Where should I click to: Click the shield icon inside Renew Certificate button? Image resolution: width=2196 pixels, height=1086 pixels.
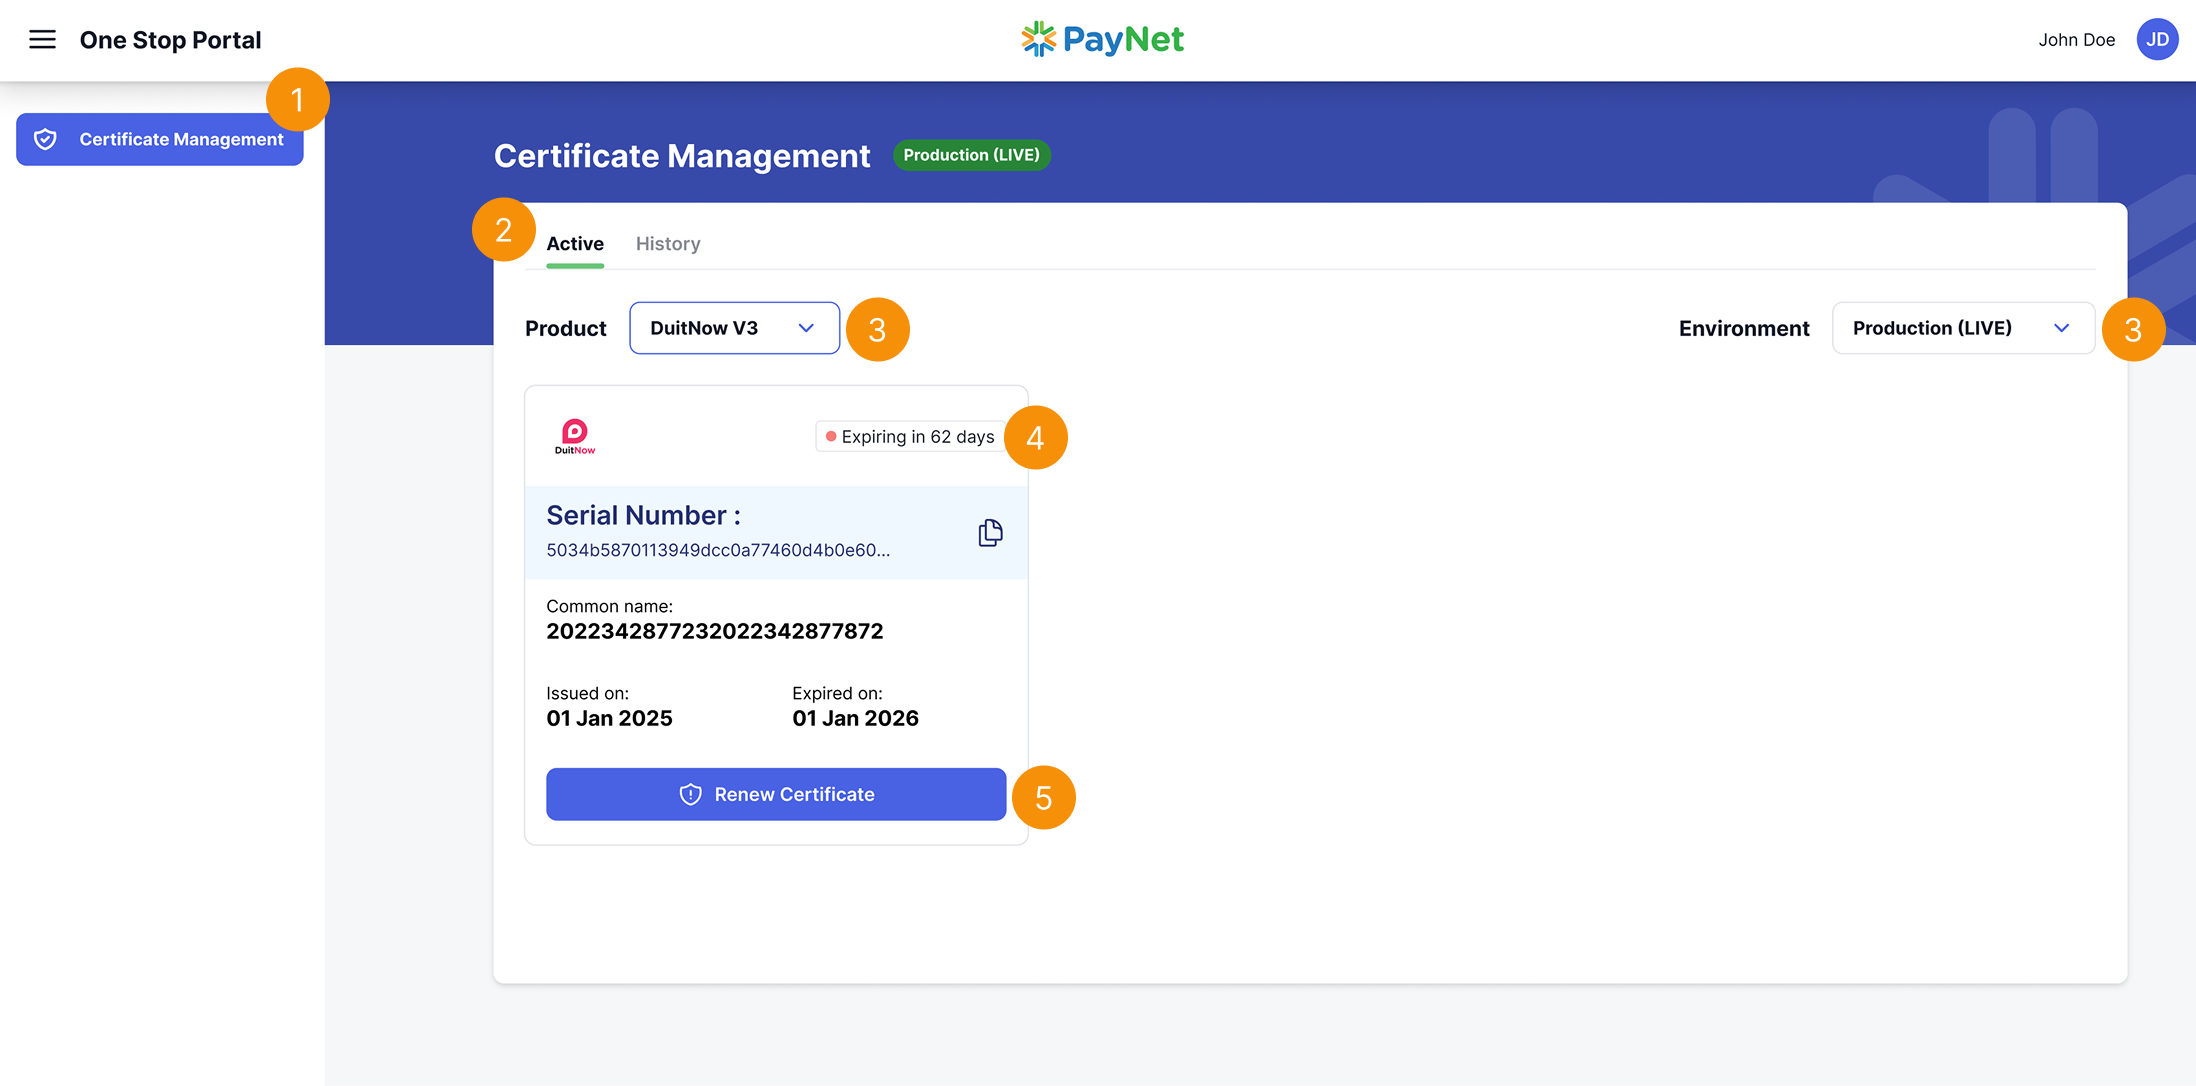tap(690, 794)
